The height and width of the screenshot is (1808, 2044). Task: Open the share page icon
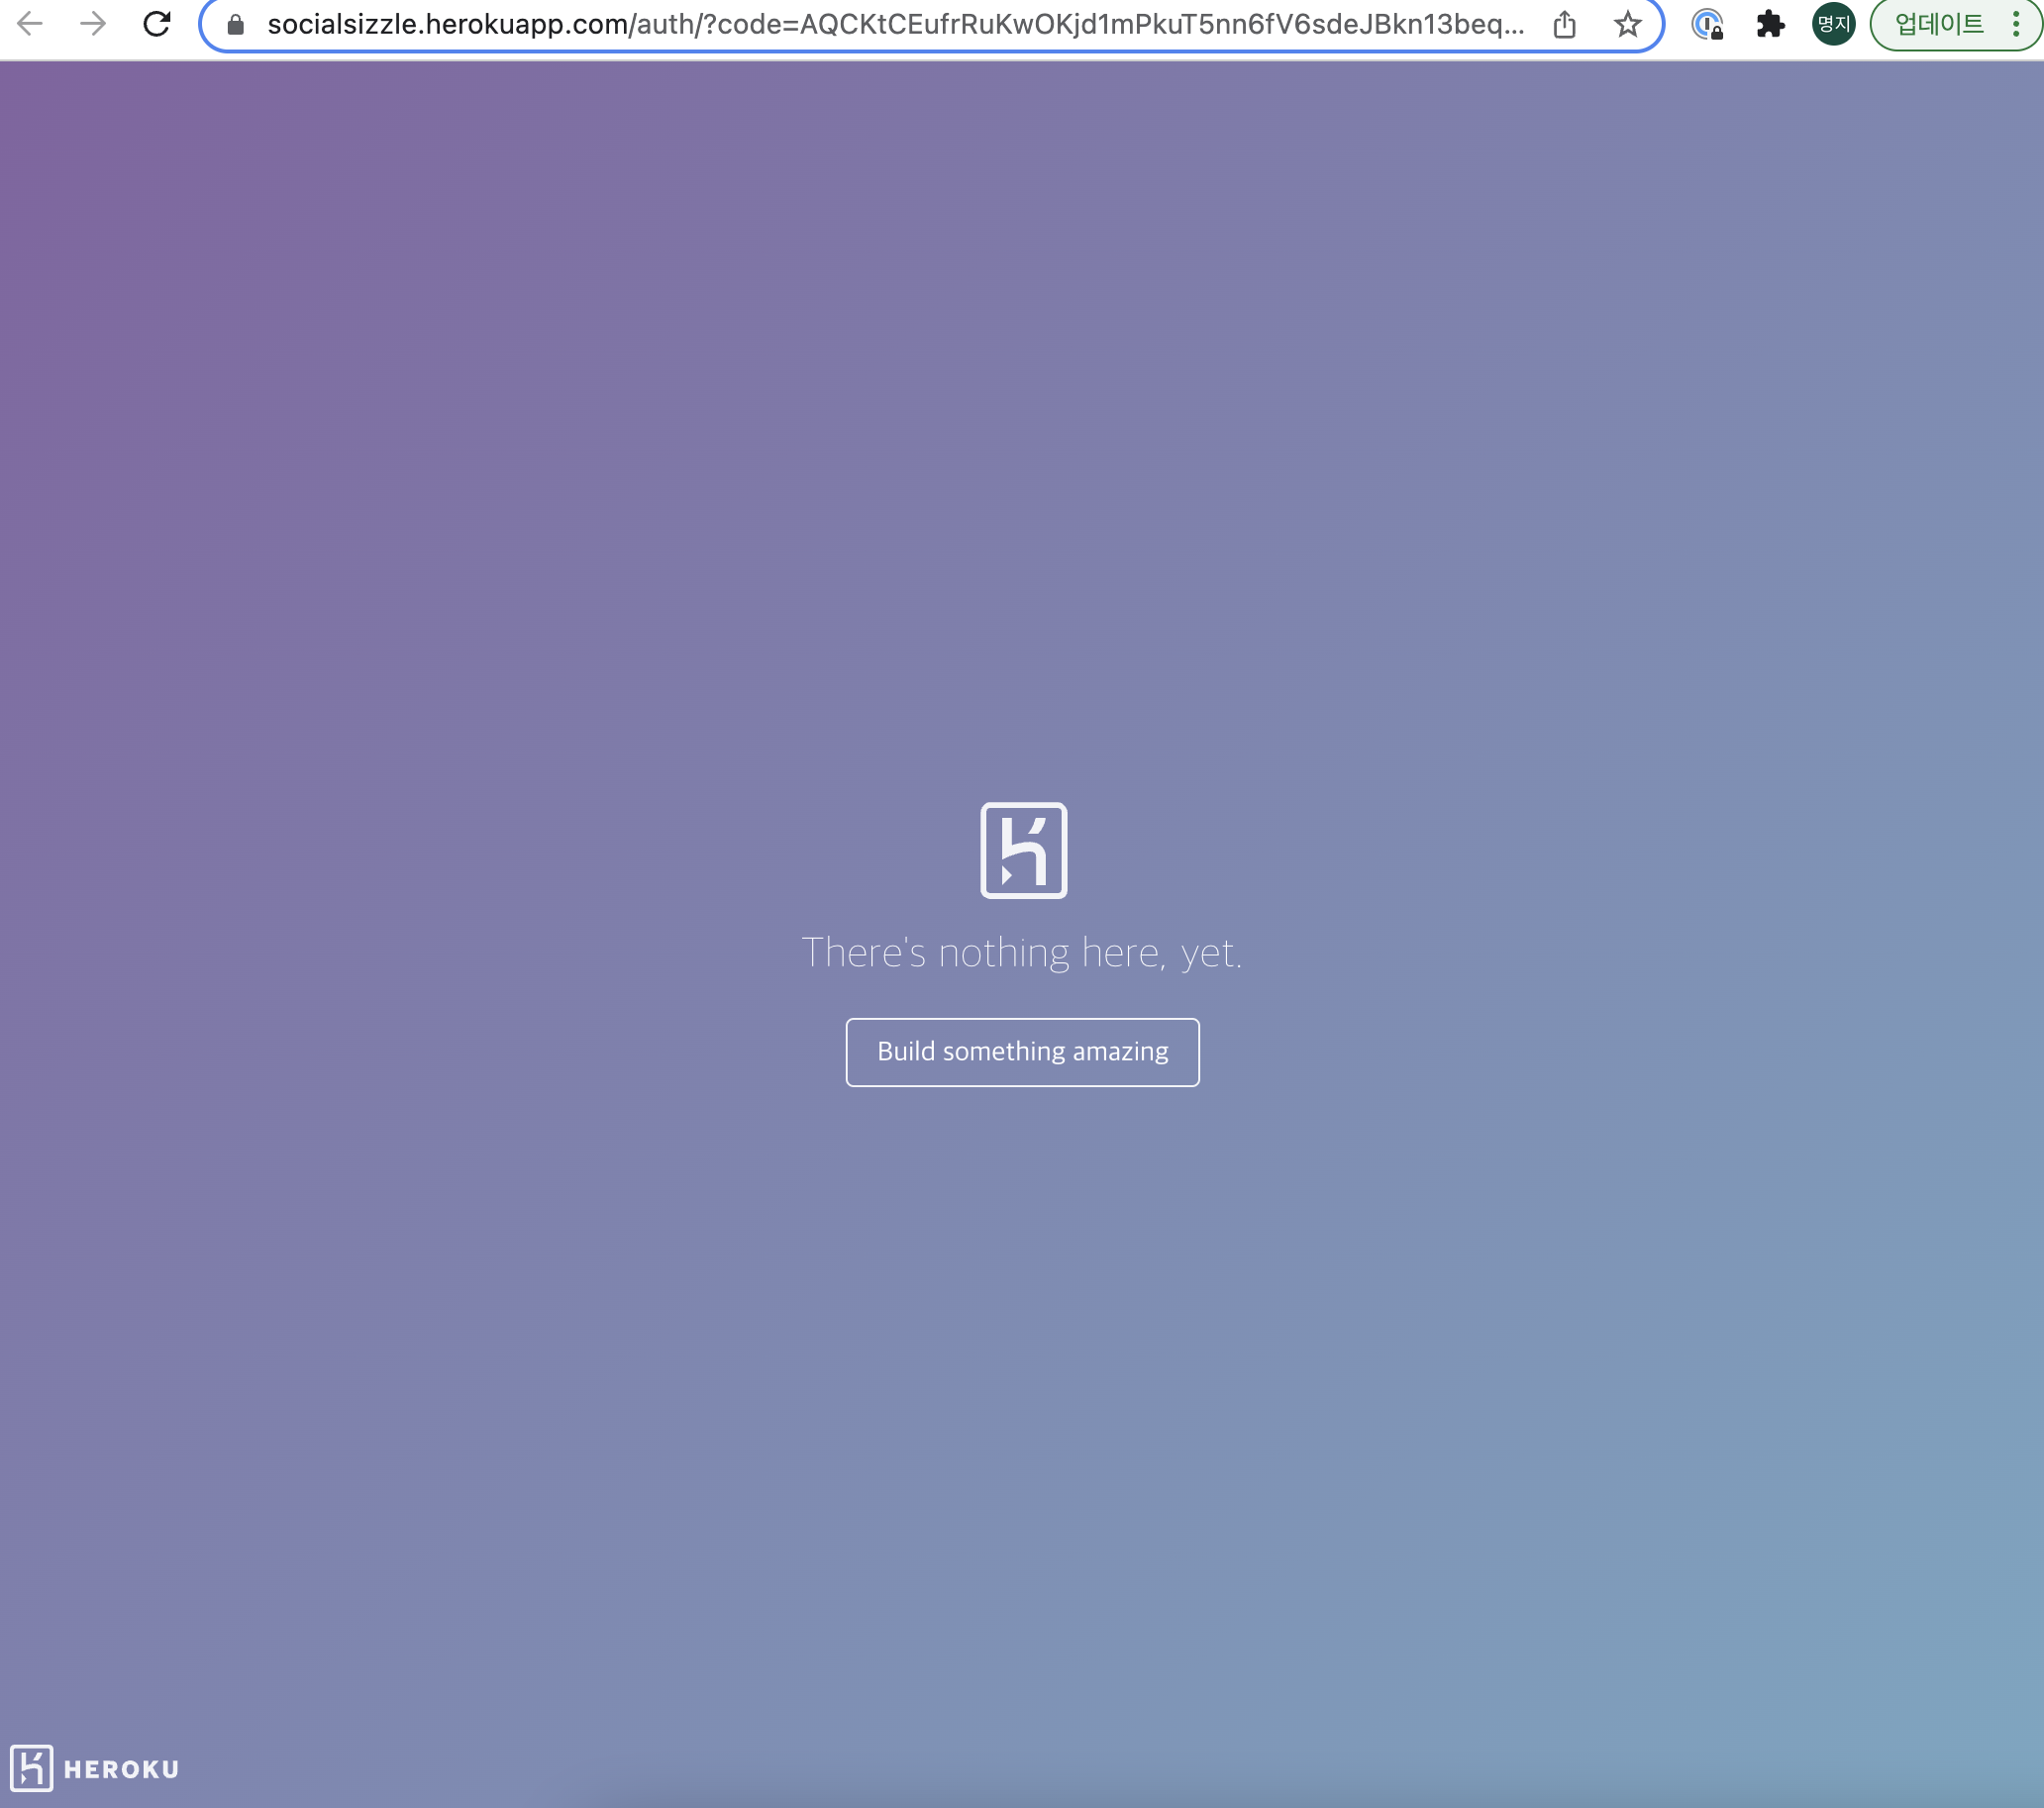click(1565, 24)
